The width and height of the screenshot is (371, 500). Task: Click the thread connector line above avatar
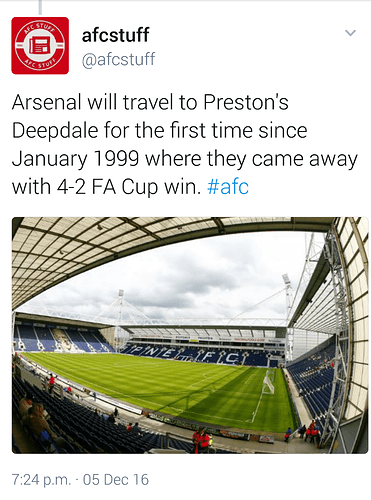[40, 7]
